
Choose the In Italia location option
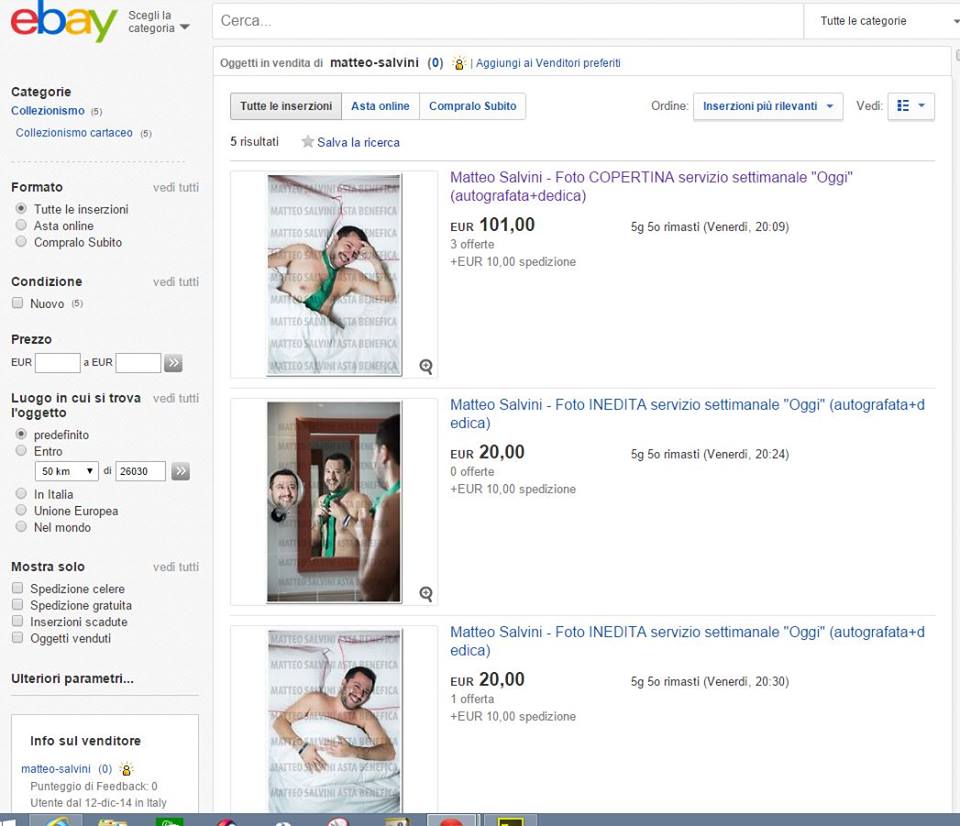[21, 494]
